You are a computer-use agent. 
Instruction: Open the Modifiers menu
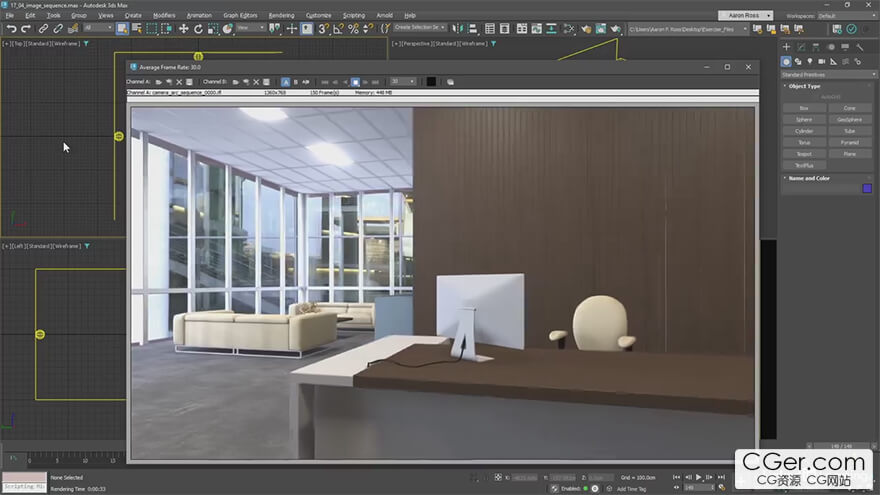pos(164,16)
